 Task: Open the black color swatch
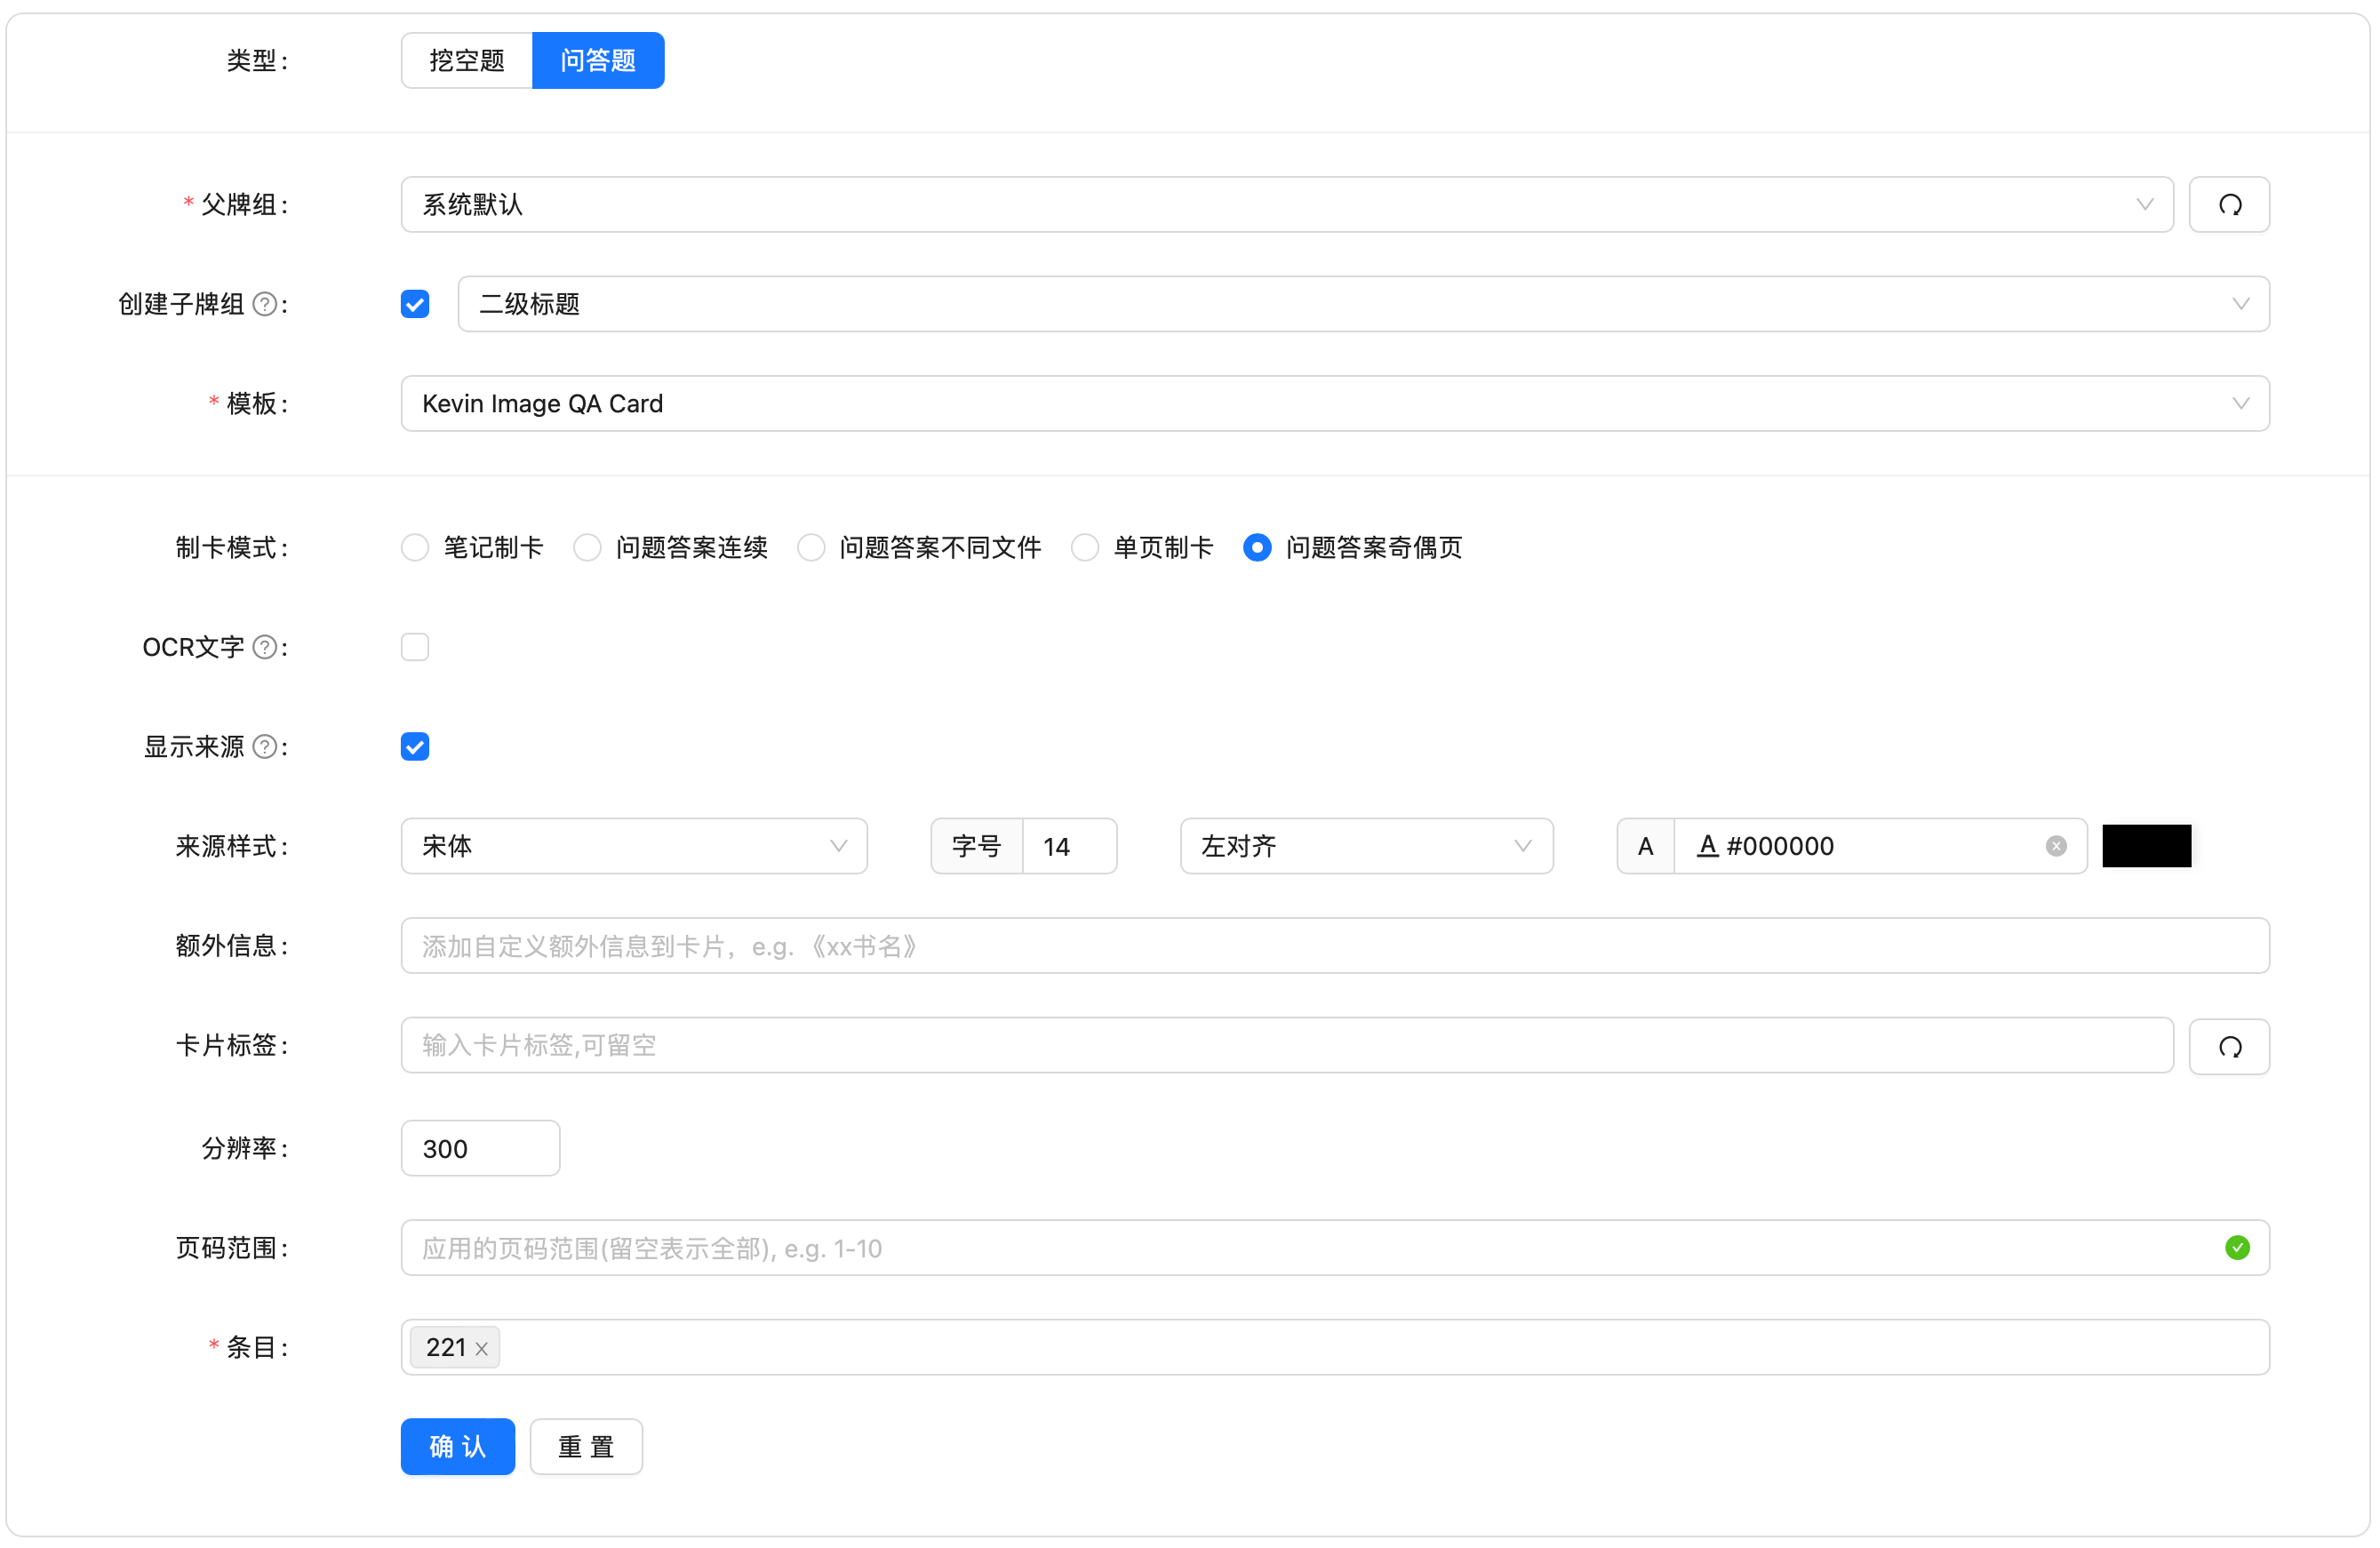[x=2146, y=846]
